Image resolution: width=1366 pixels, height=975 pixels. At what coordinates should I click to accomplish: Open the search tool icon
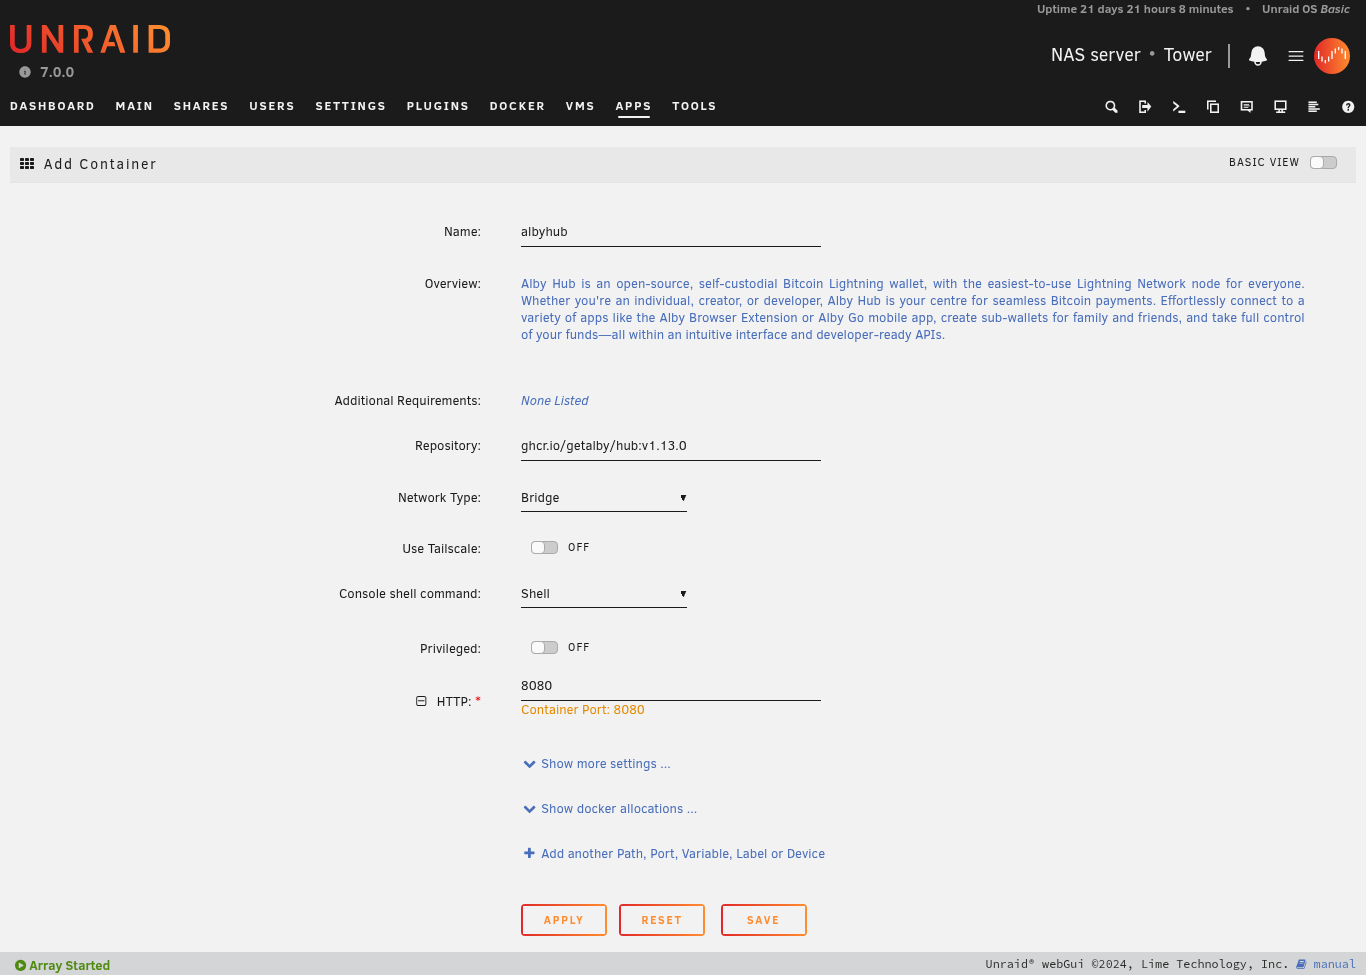click(x=1111, y=107)
